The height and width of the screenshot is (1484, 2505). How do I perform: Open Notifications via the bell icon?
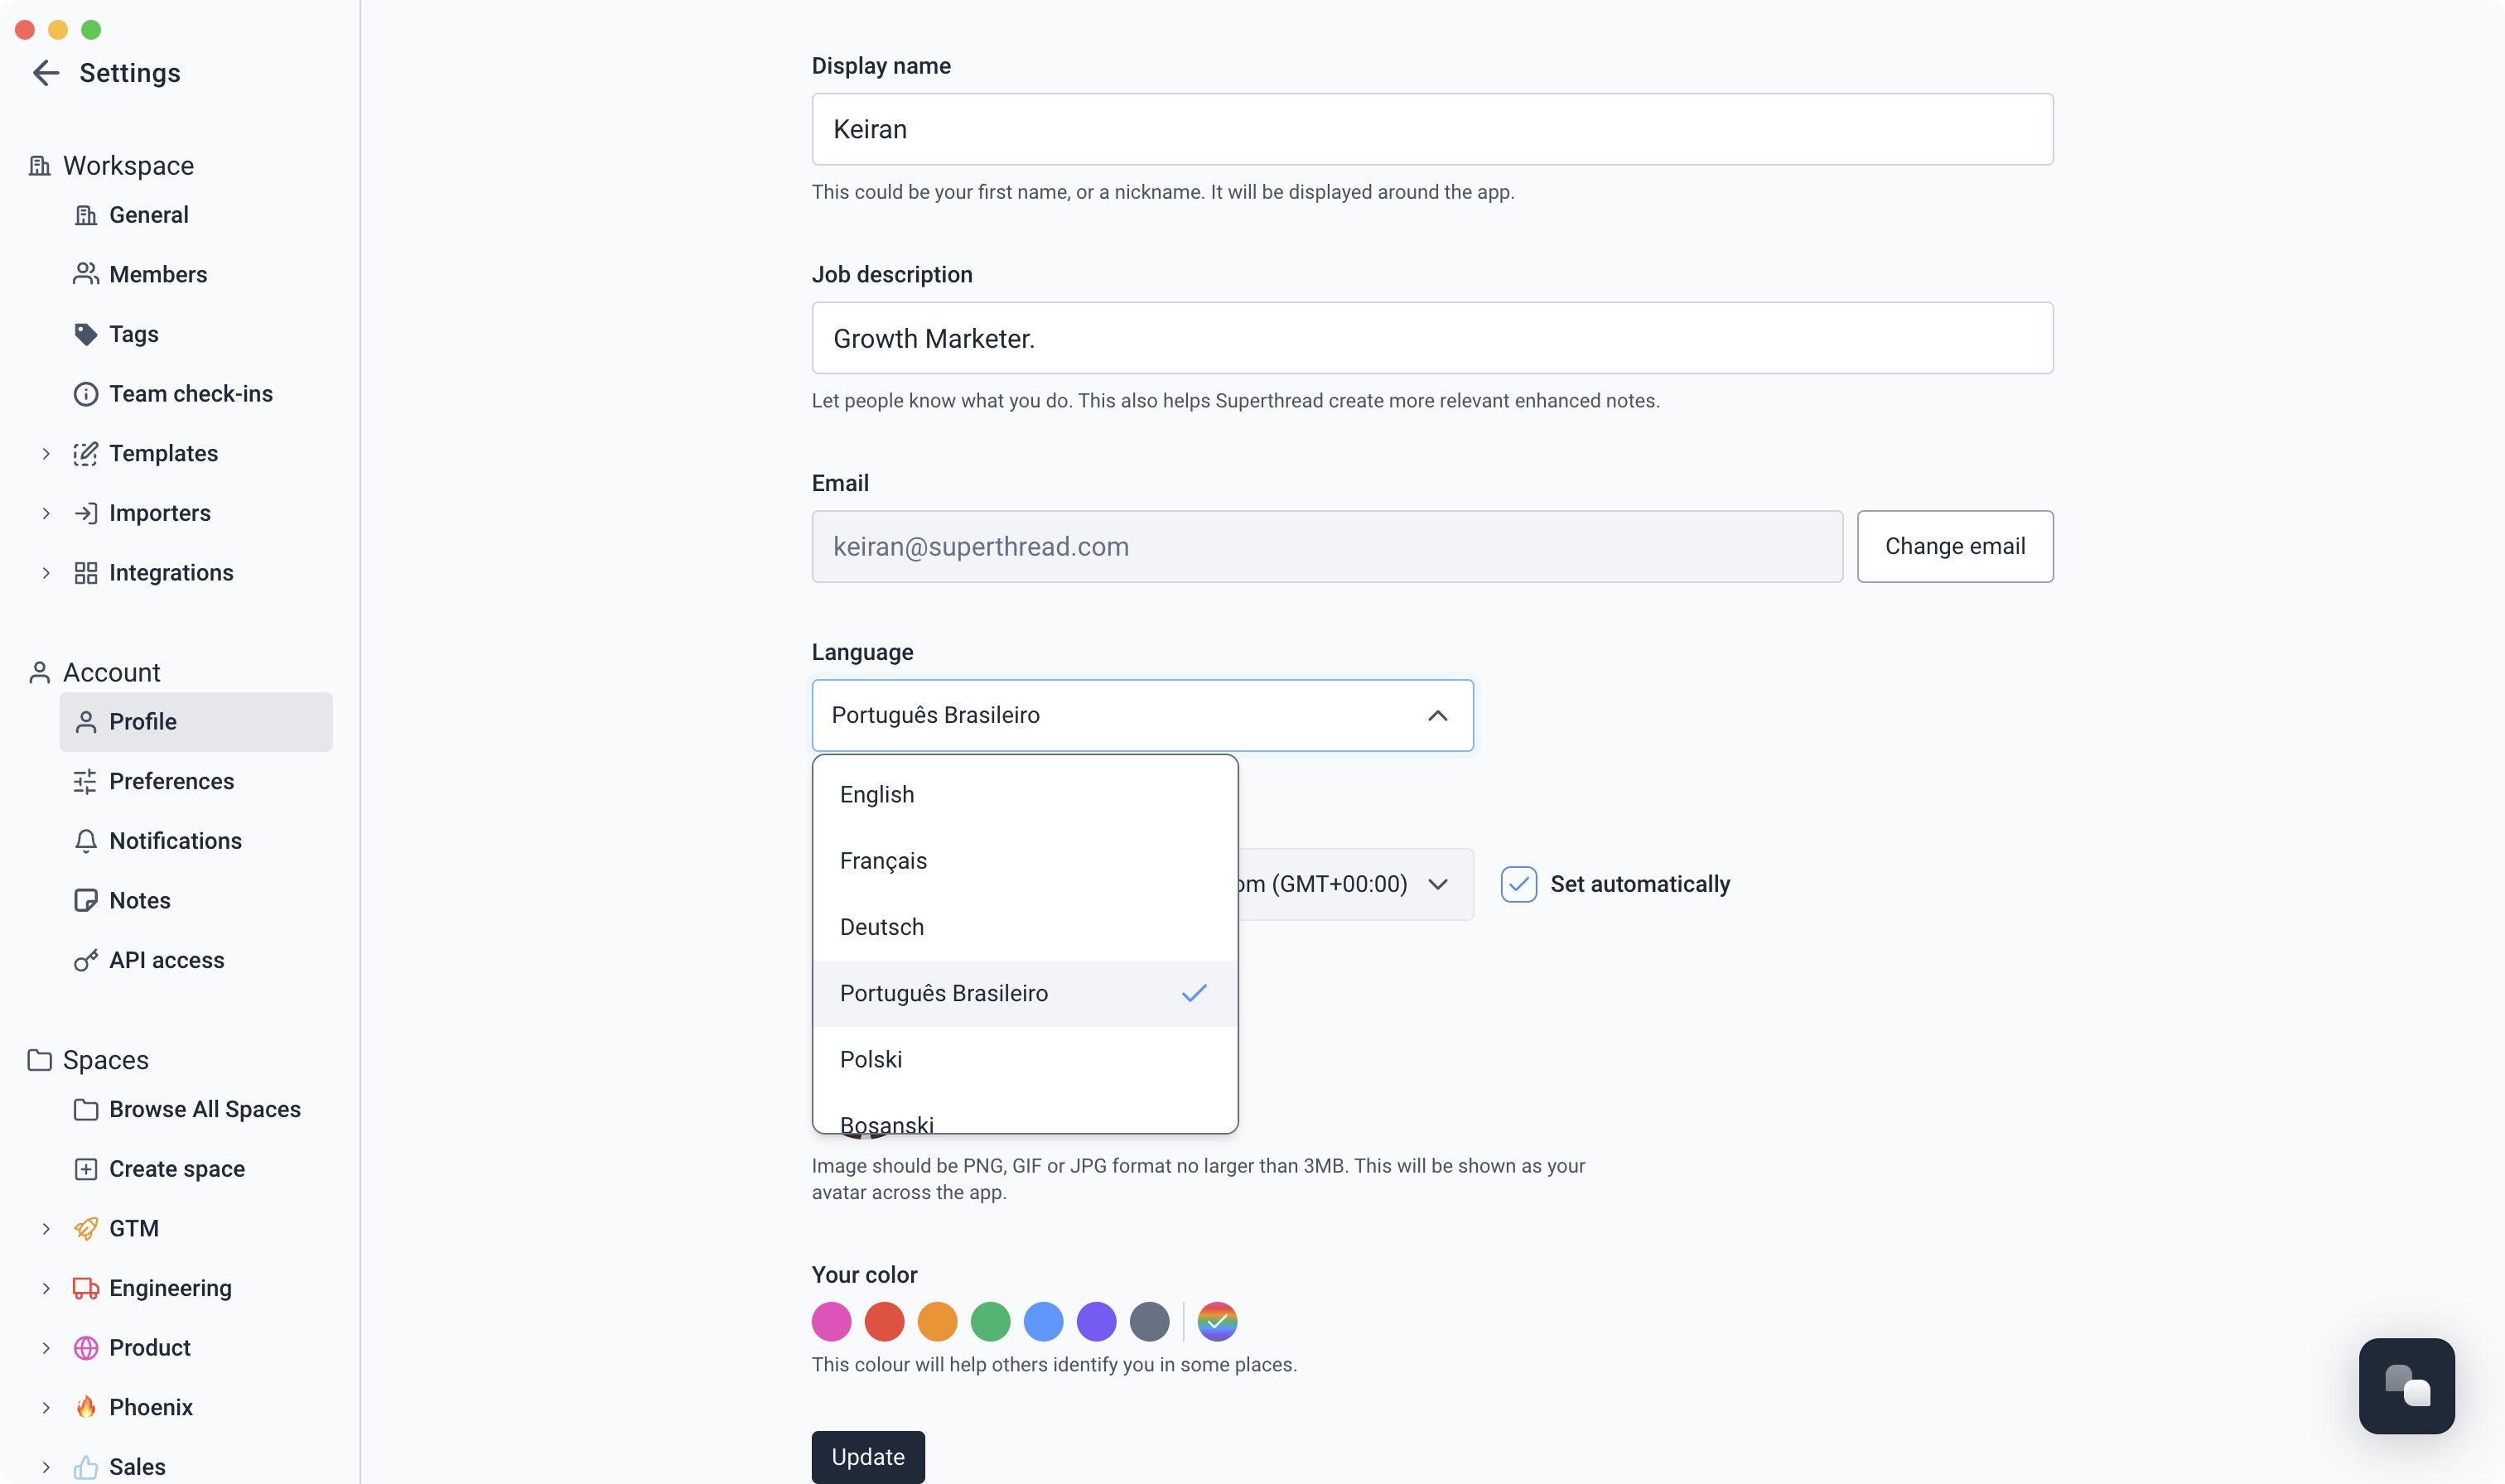point(86,841)
